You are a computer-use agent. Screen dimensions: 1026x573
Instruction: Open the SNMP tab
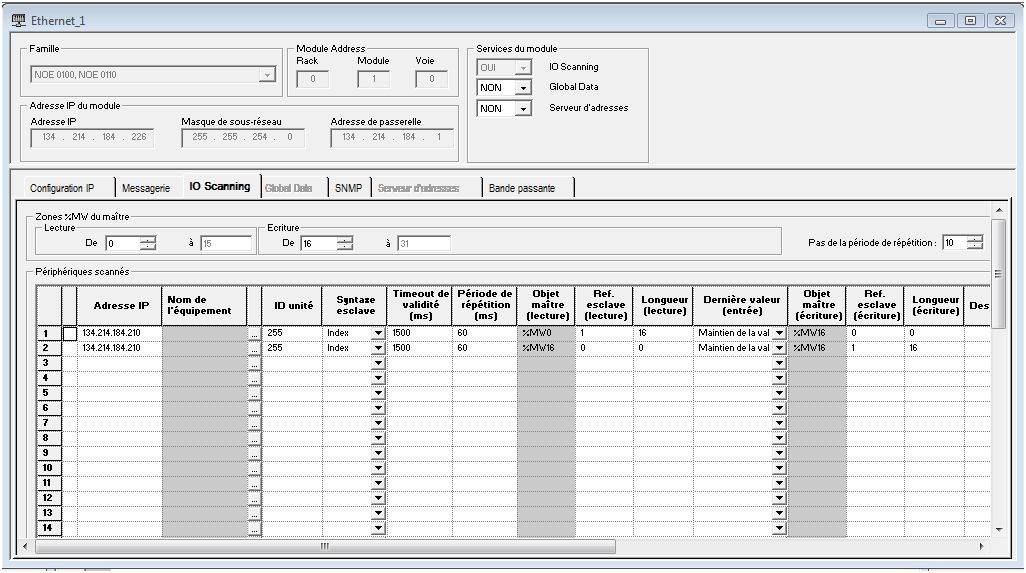point(348,188)
